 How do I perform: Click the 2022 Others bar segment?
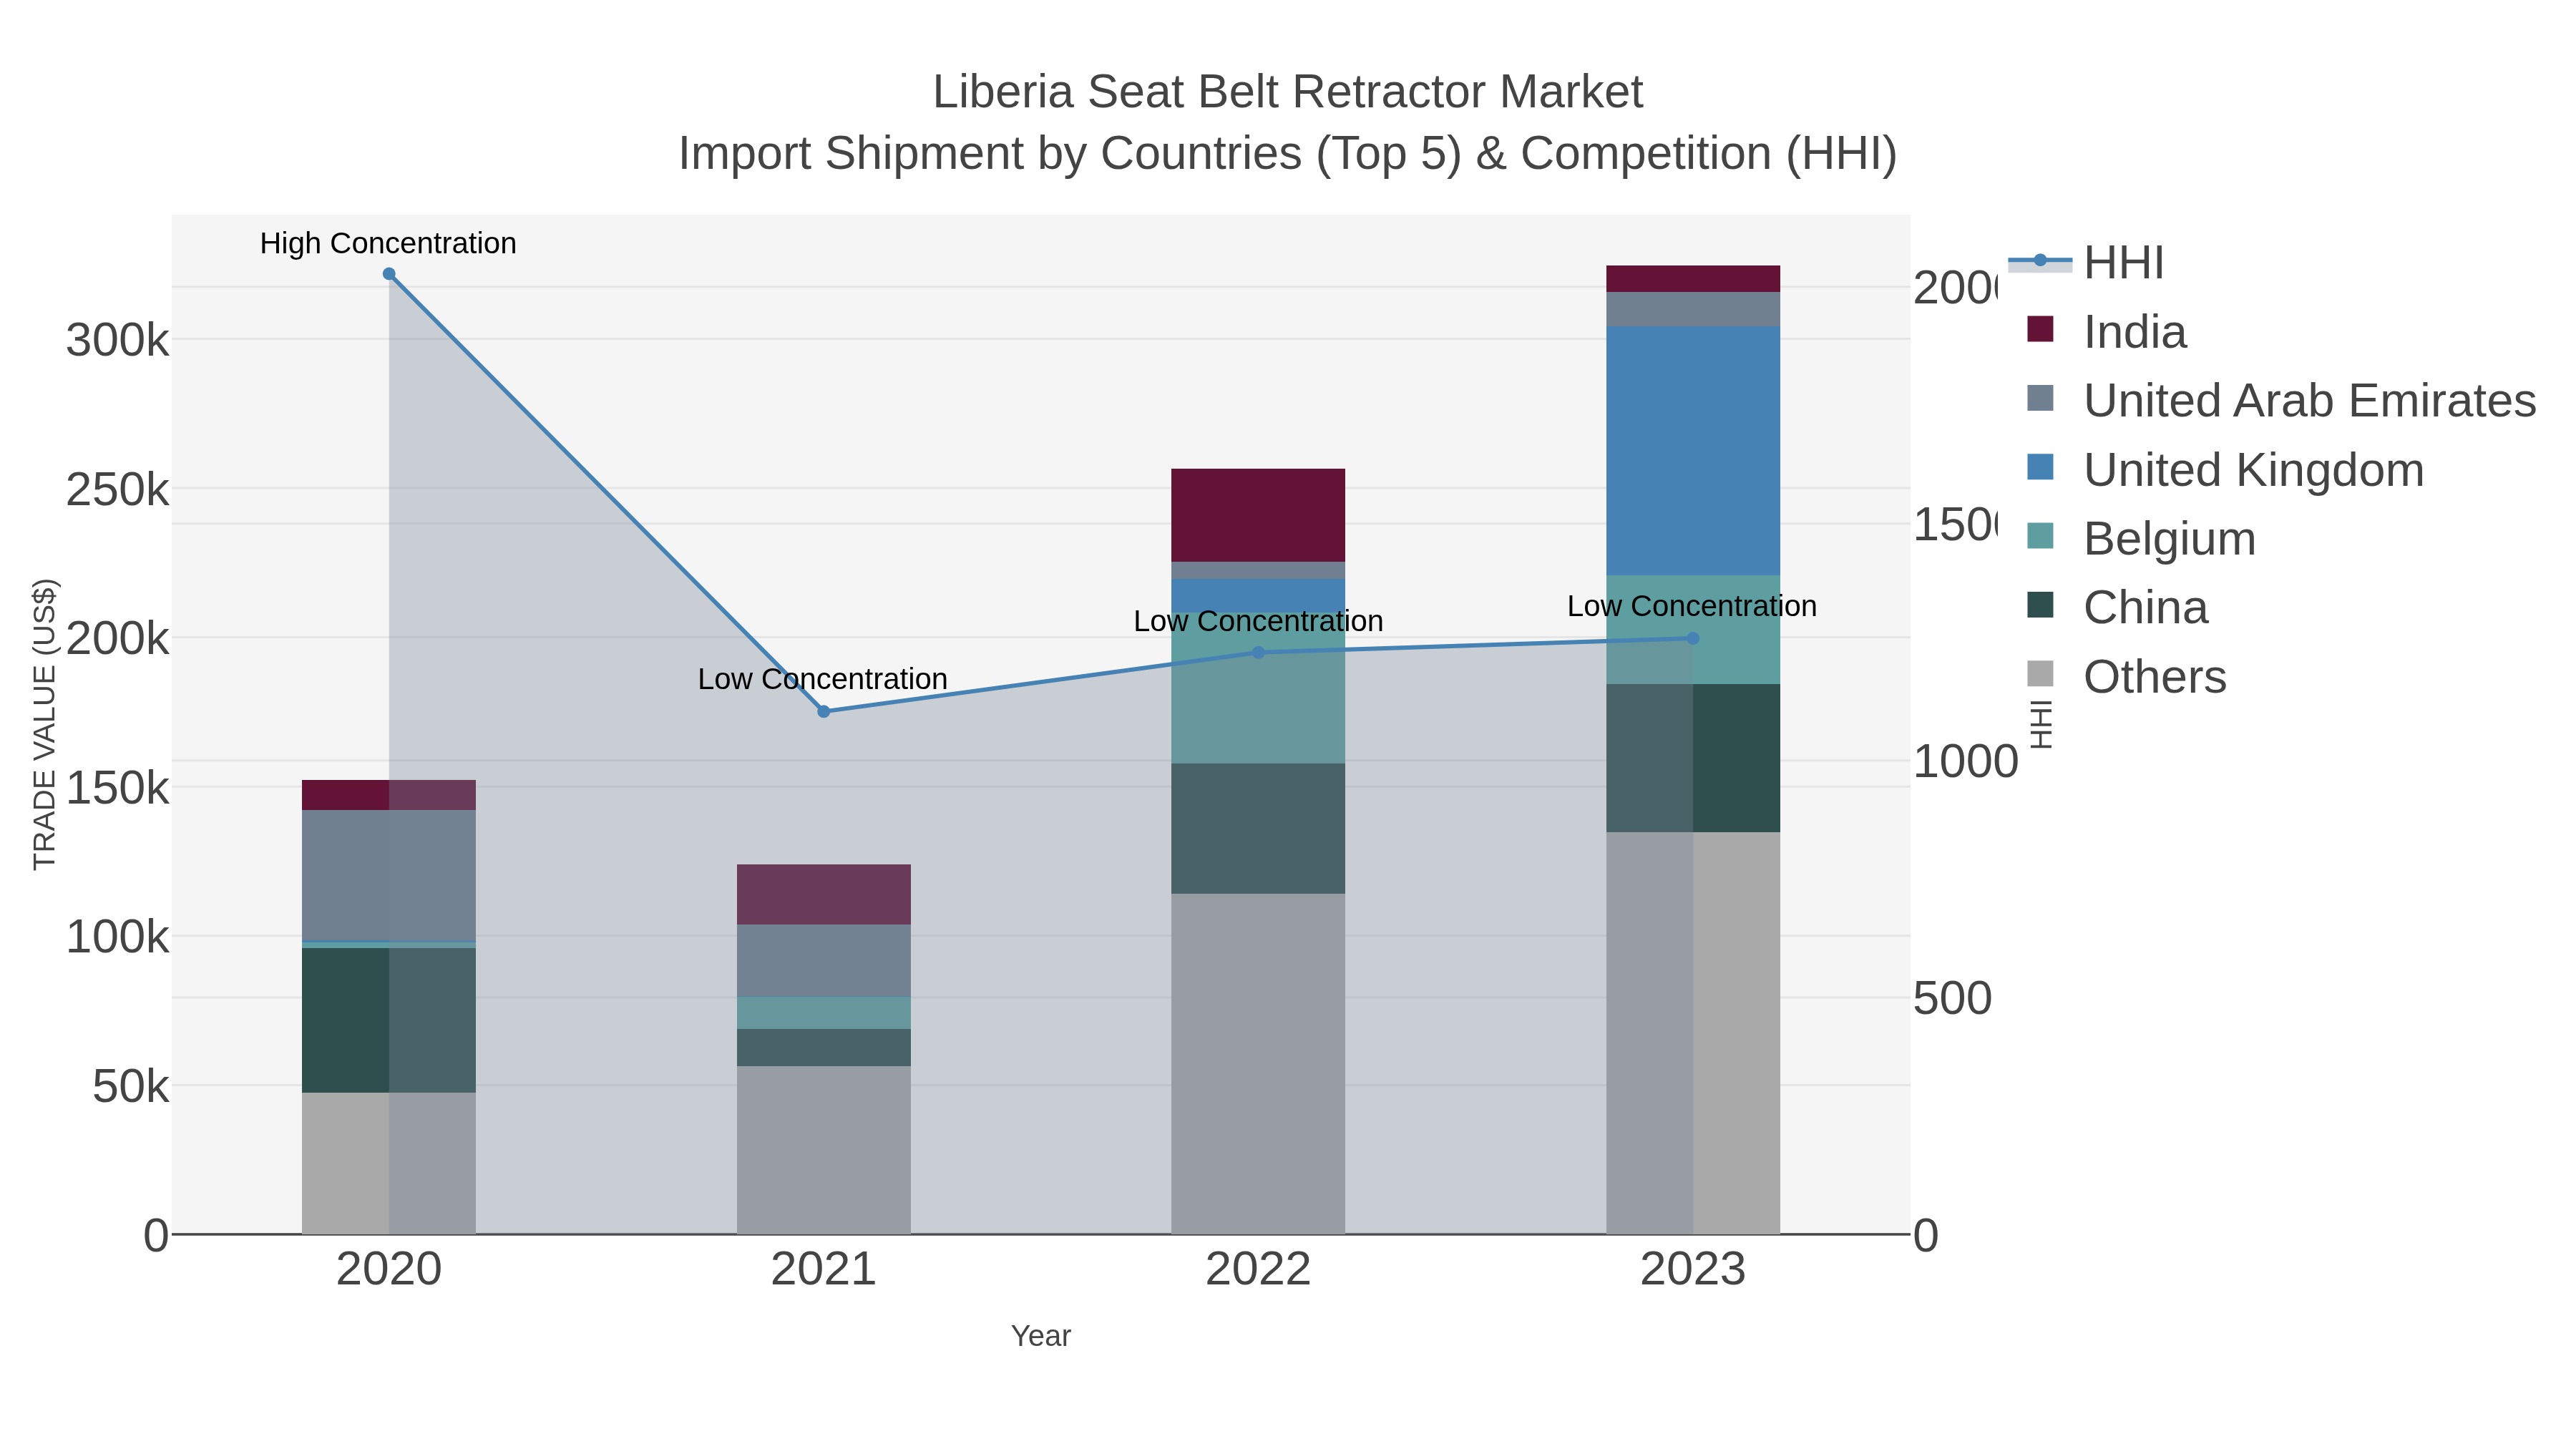tap(1258, 1064)
